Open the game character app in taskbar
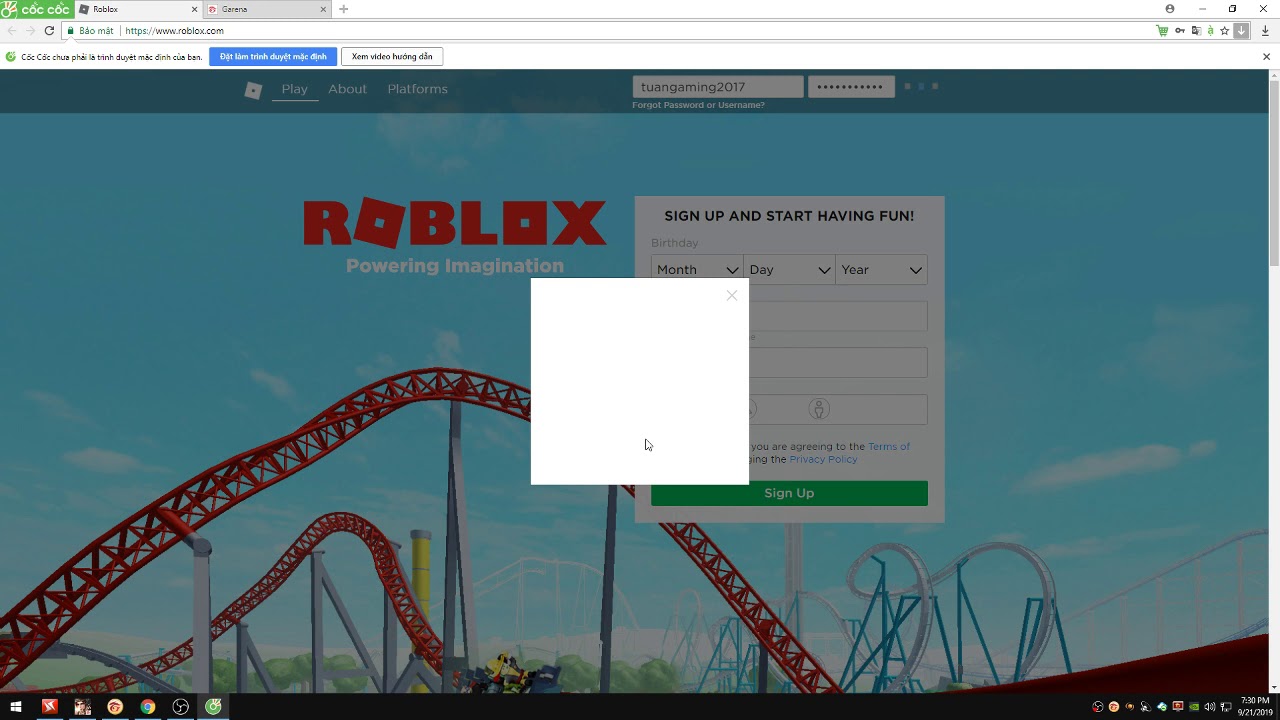The image size is (1280, 720). pyautogui.click(x=82, y=707)
